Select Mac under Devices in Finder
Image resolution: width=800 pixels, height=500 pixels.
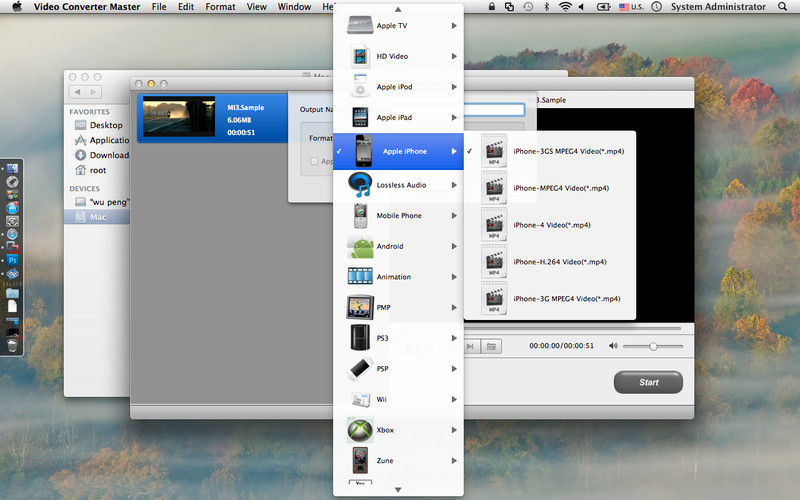pos(97,217)
